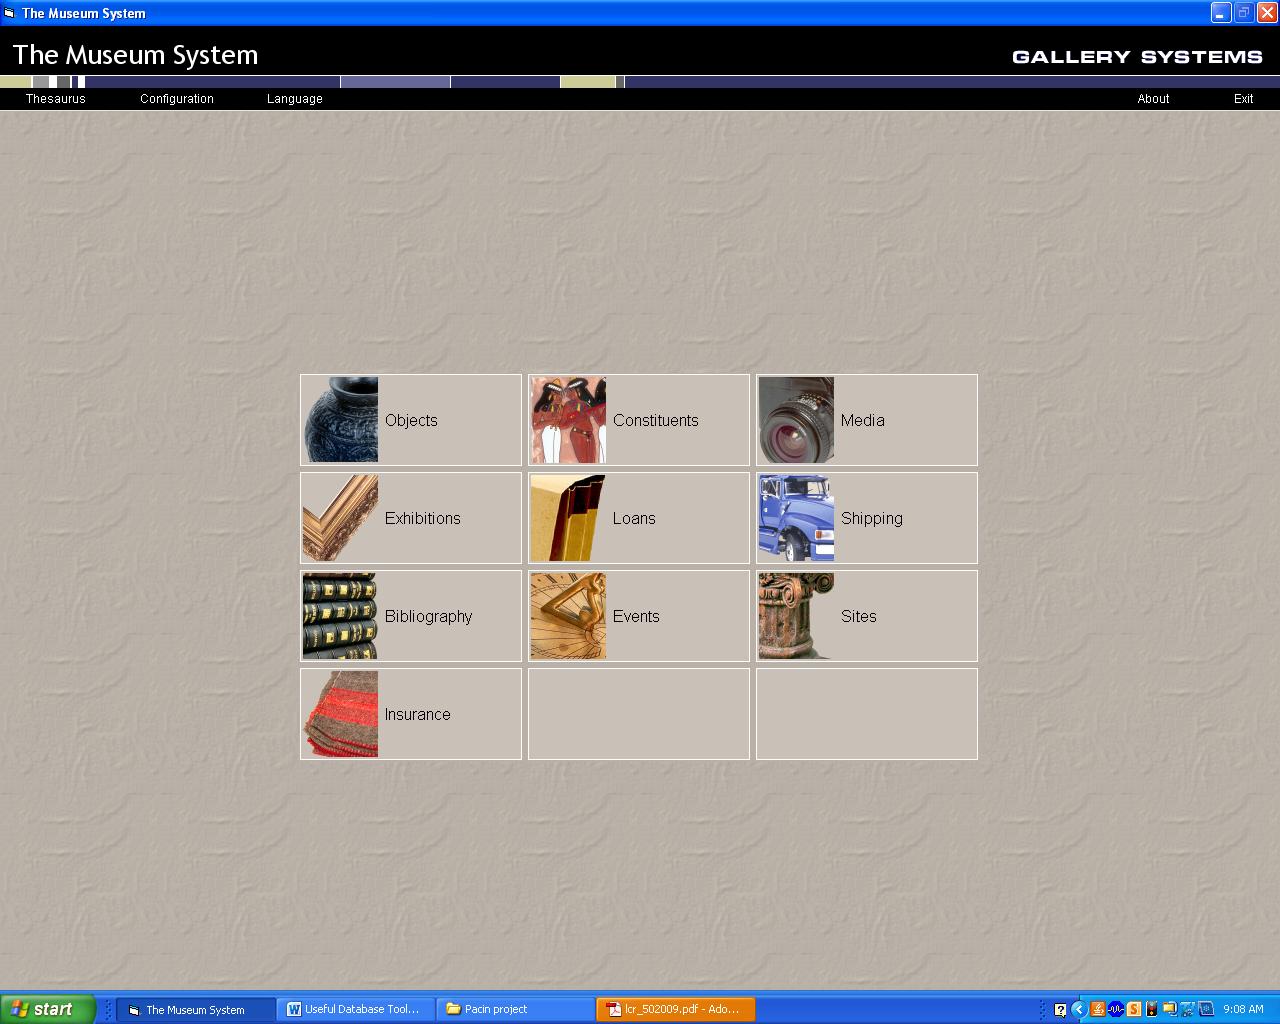Select the Insurance blanket icon
The height and width of the screenshot is (1024, 1280).
coord(341,714)
